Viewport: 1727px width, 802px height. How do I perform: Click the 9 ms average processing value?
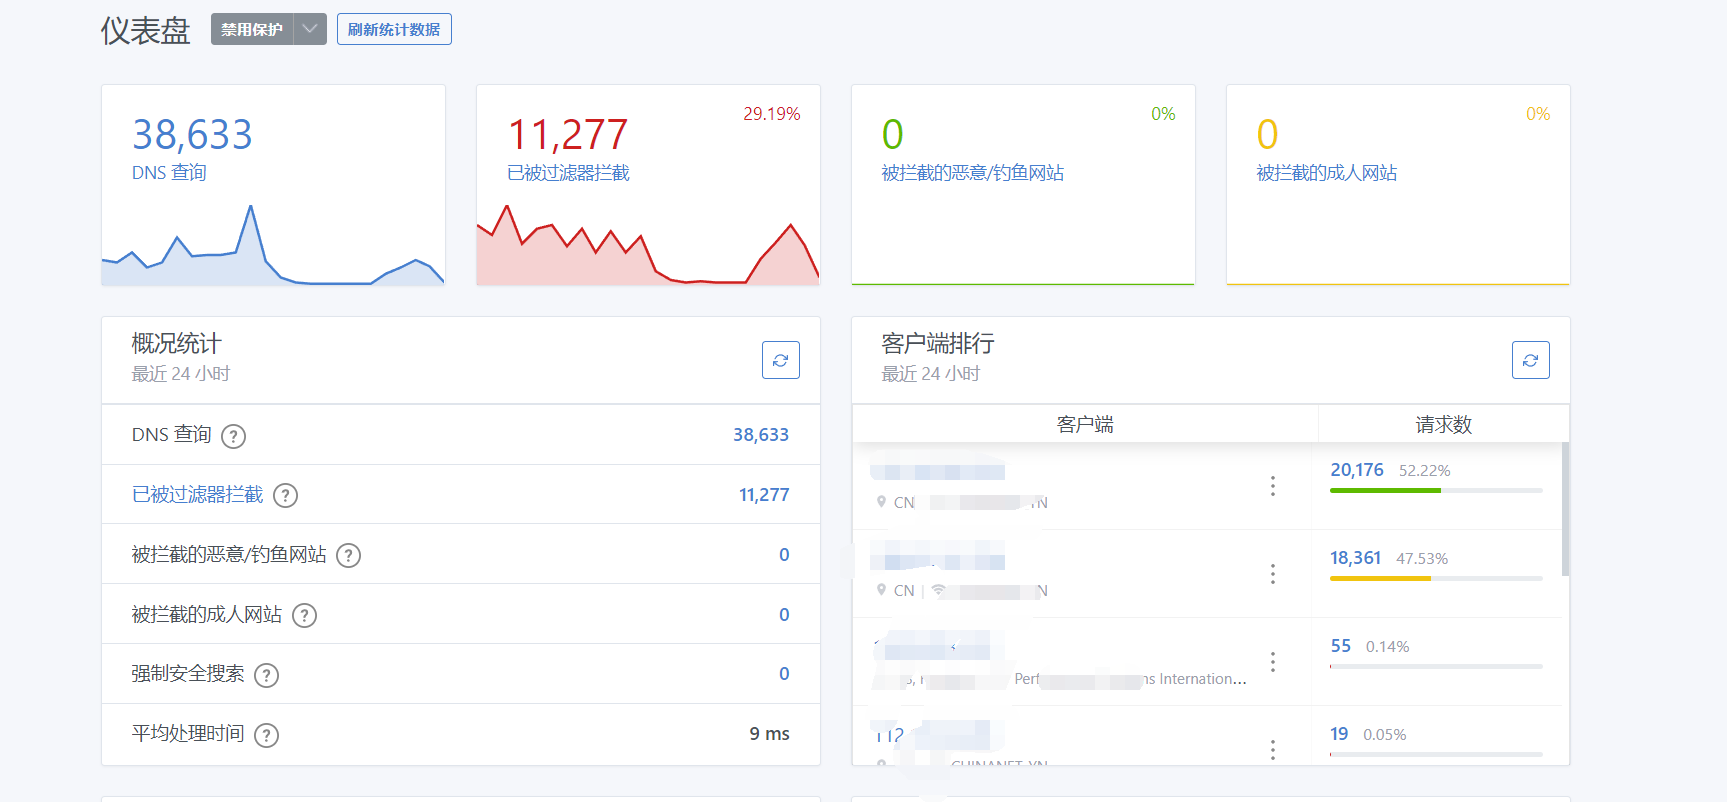(x=769, y=734)
